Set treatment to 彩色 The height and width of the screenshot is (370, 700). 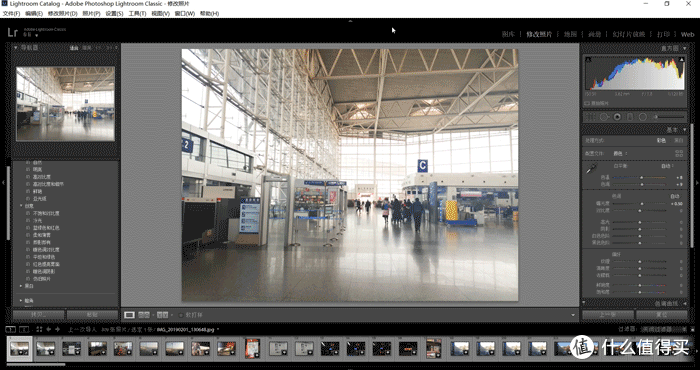tap(661, 140)
